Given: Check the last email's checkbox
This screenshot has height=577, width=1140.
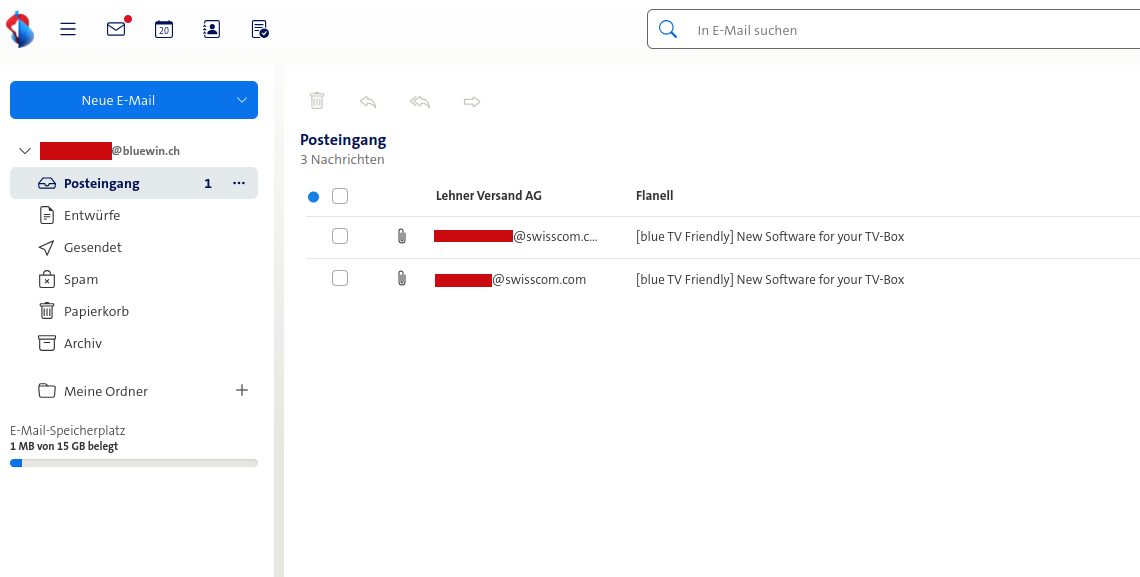Looking at the screenshot, I should (340, 279).
